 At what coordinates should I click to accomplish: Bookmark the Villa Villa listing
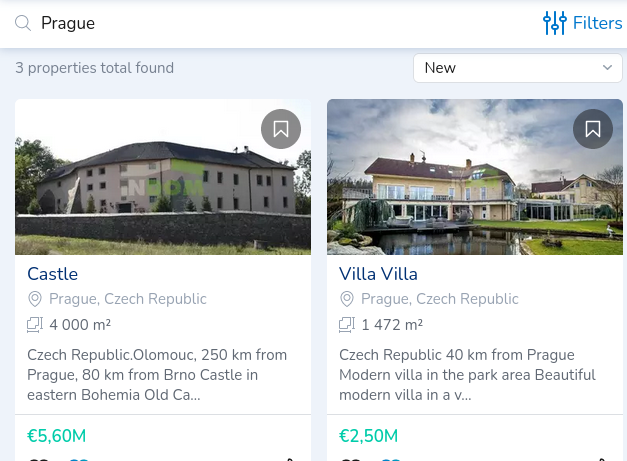(x=593, y=129)
